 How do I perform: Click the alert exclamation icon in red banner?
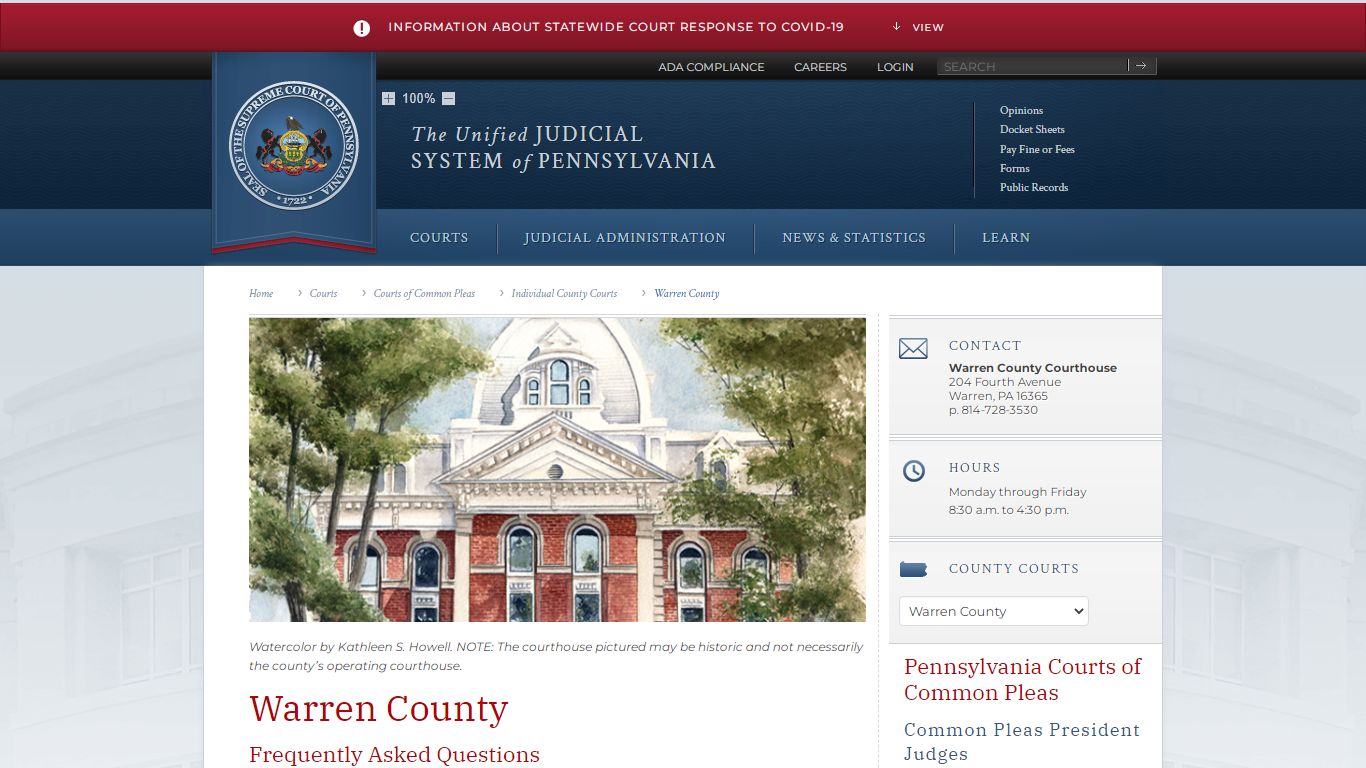[x=362, y=28]
